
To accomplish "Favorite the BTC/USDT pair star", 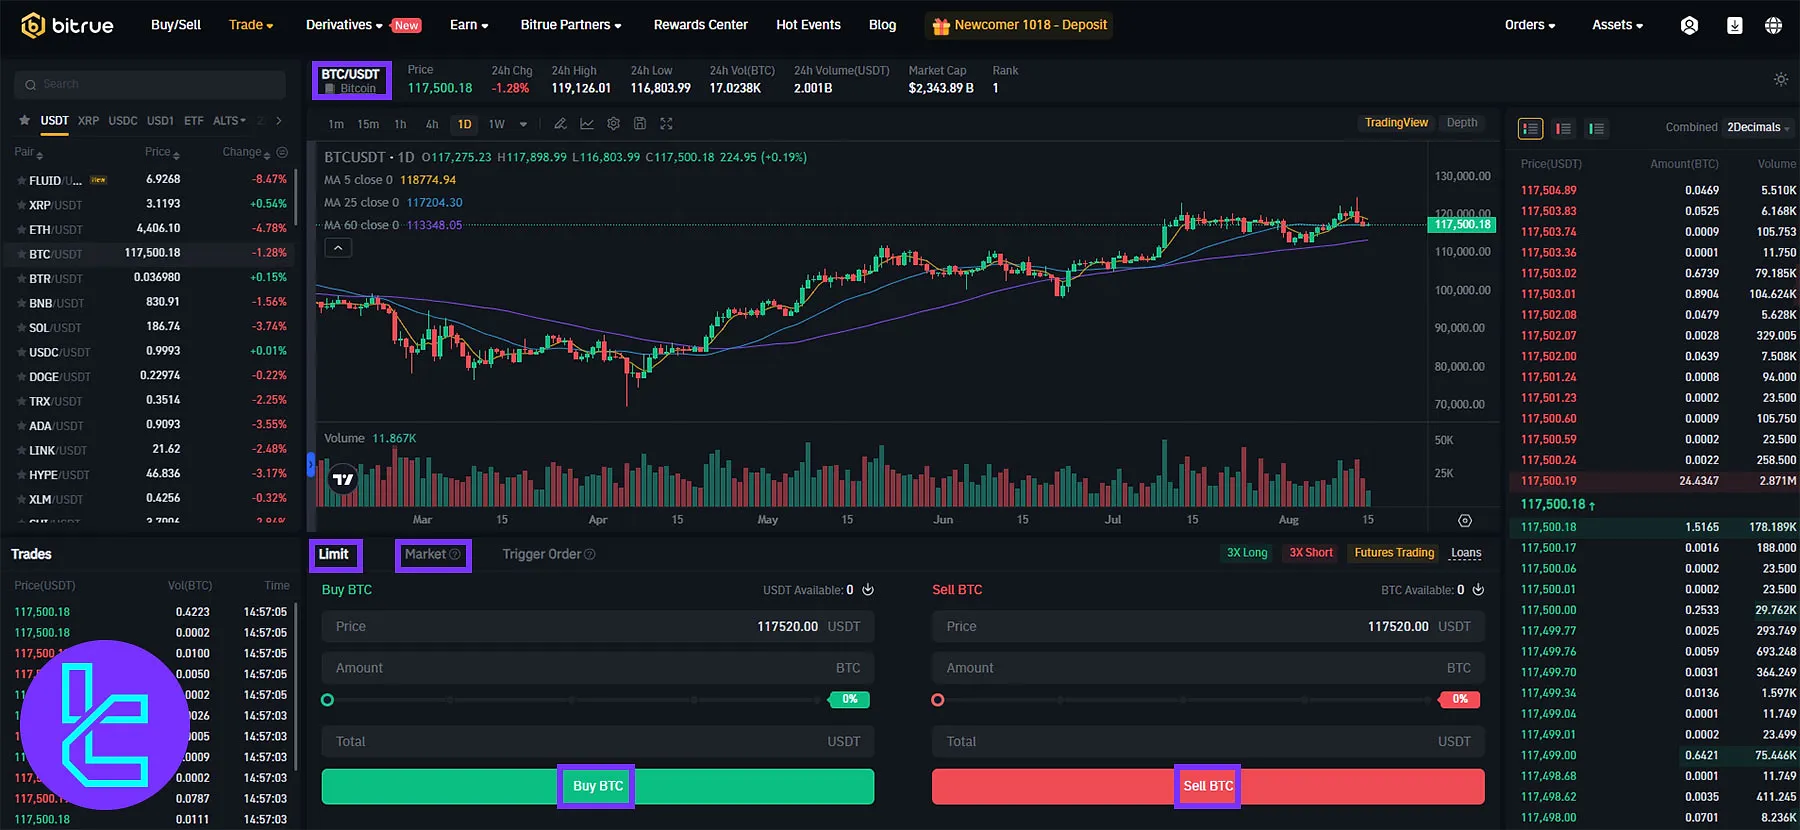I will click(21, 254).
